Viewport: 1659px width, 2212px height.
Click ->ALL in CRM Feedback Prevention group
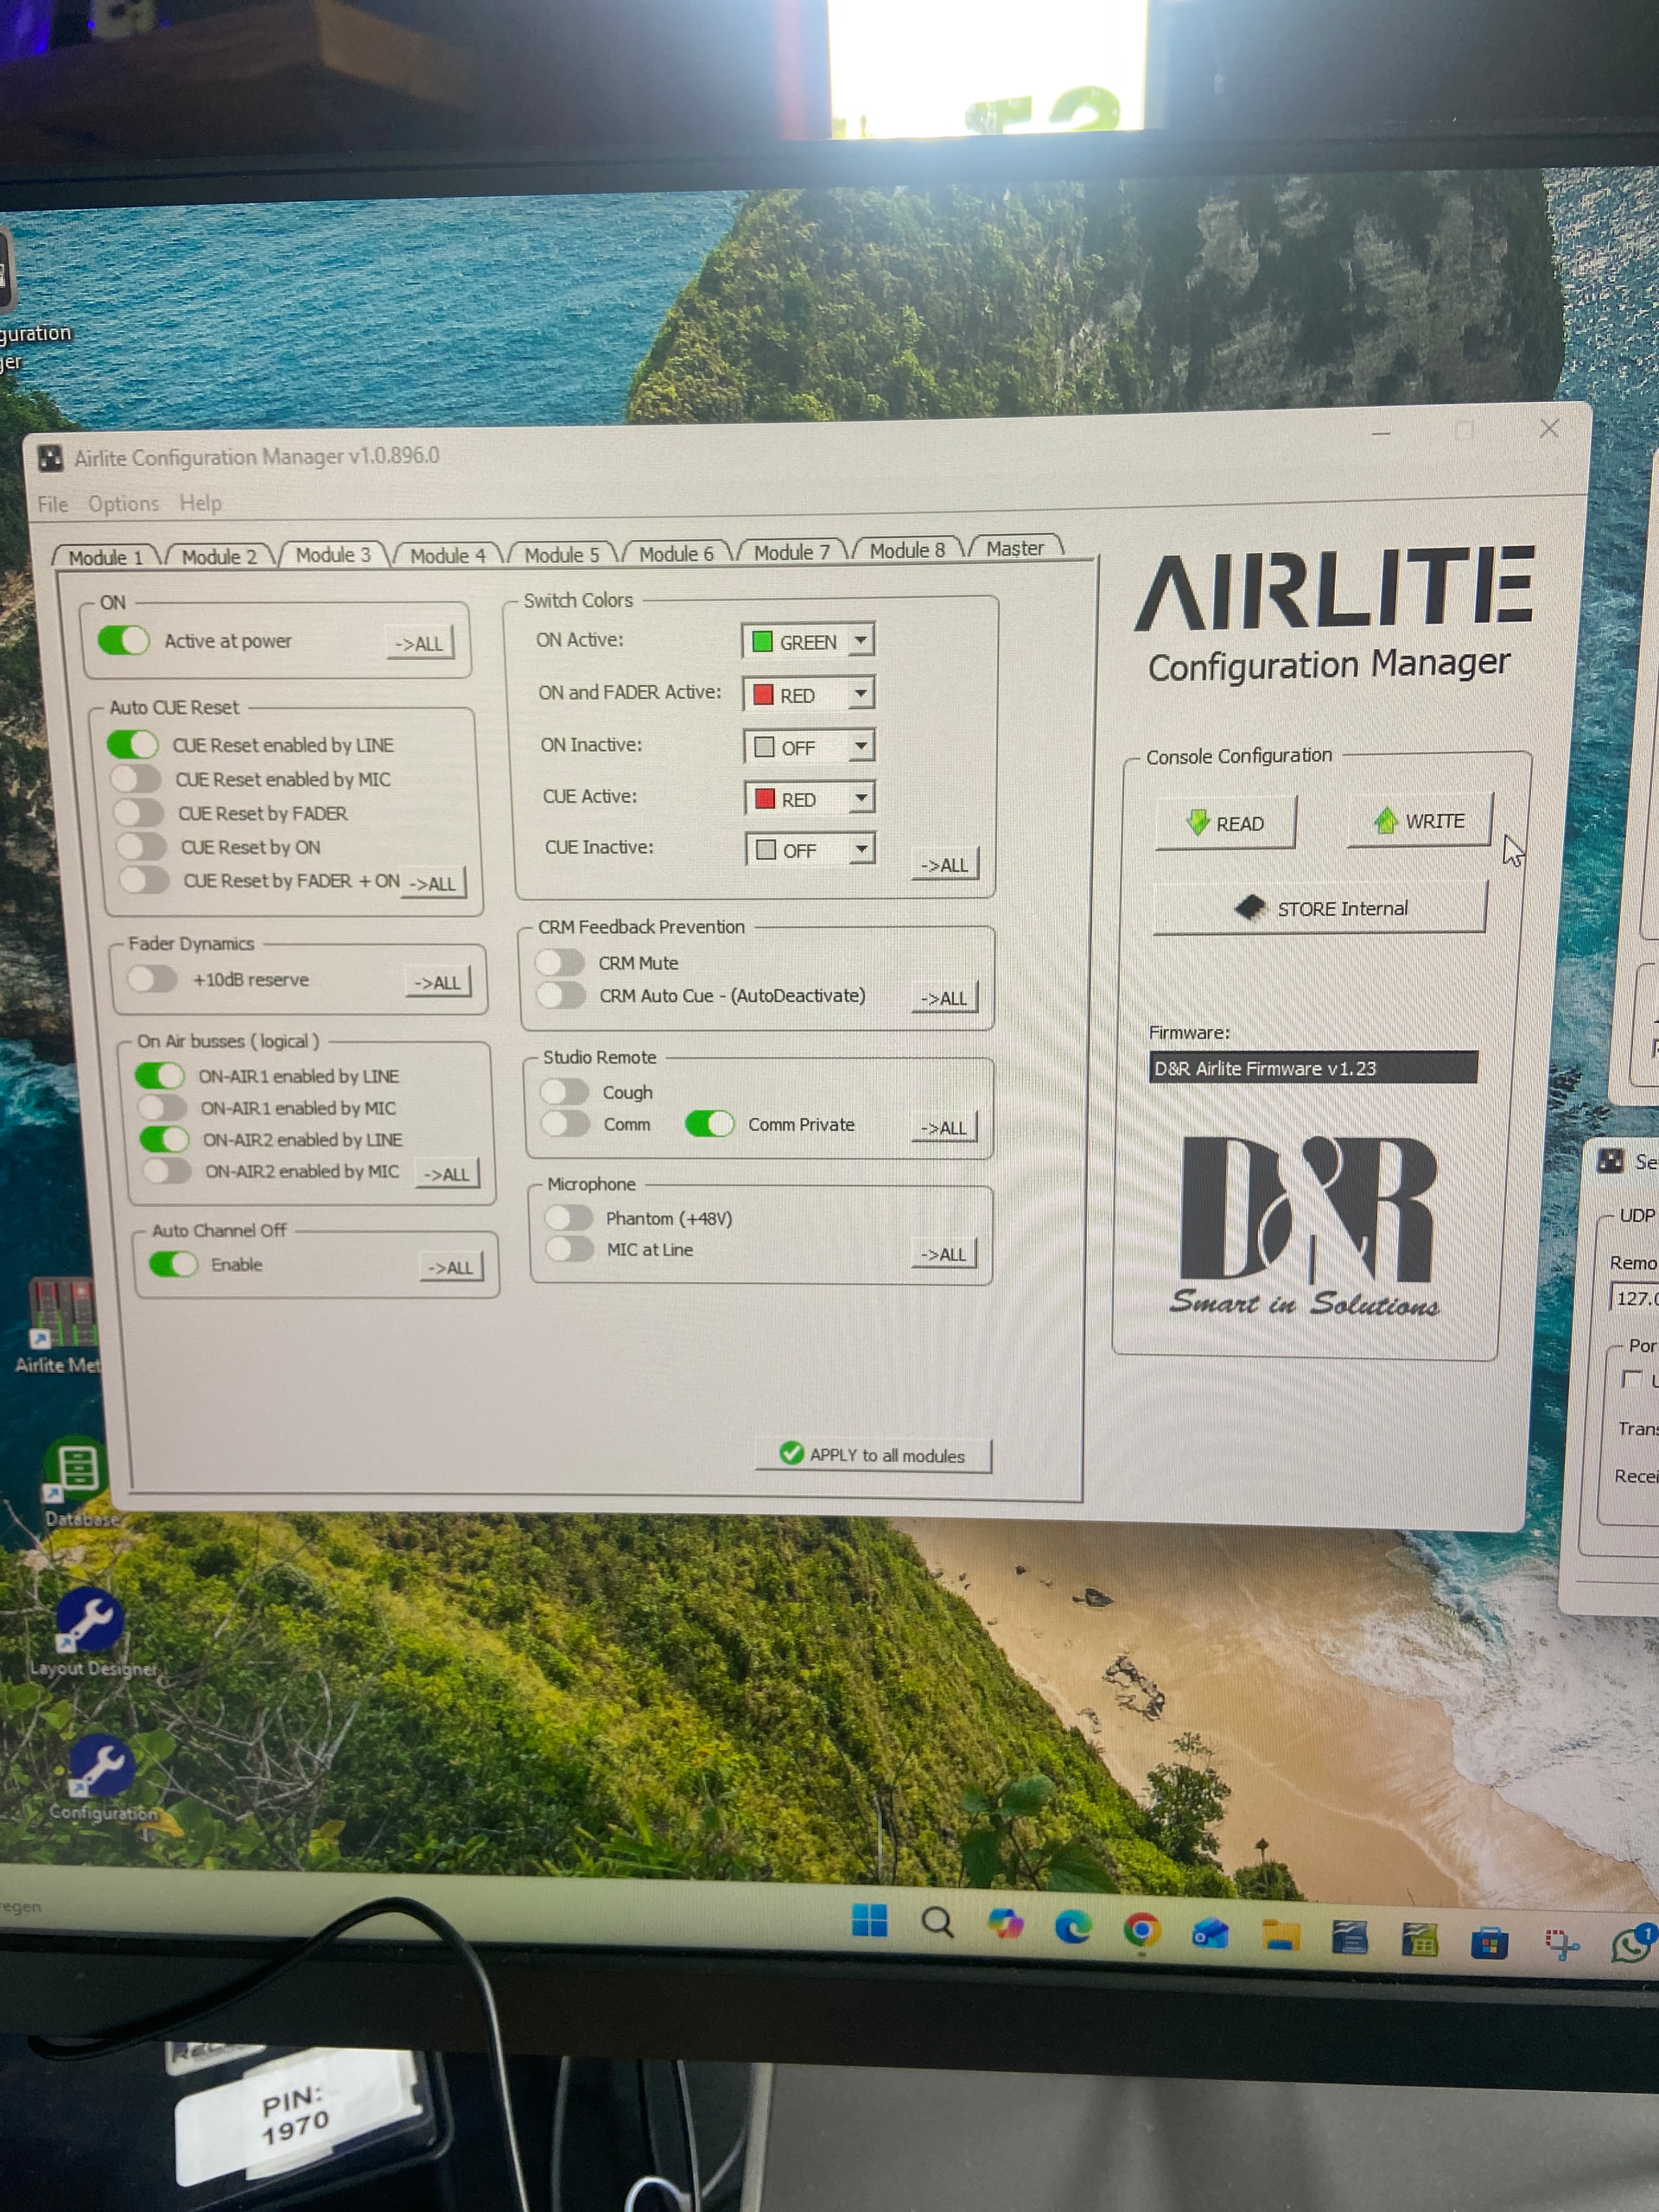945,998
